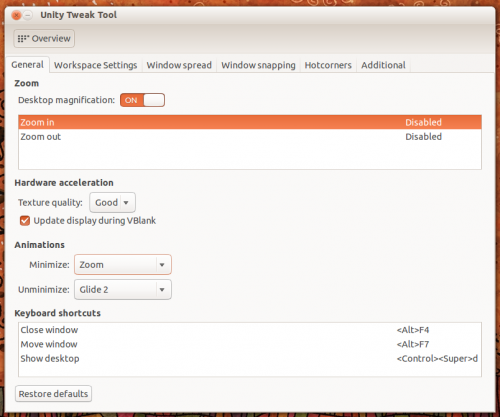Click the <Control><Super>d shortcut value
500x417 pixels.
point(437,359)
